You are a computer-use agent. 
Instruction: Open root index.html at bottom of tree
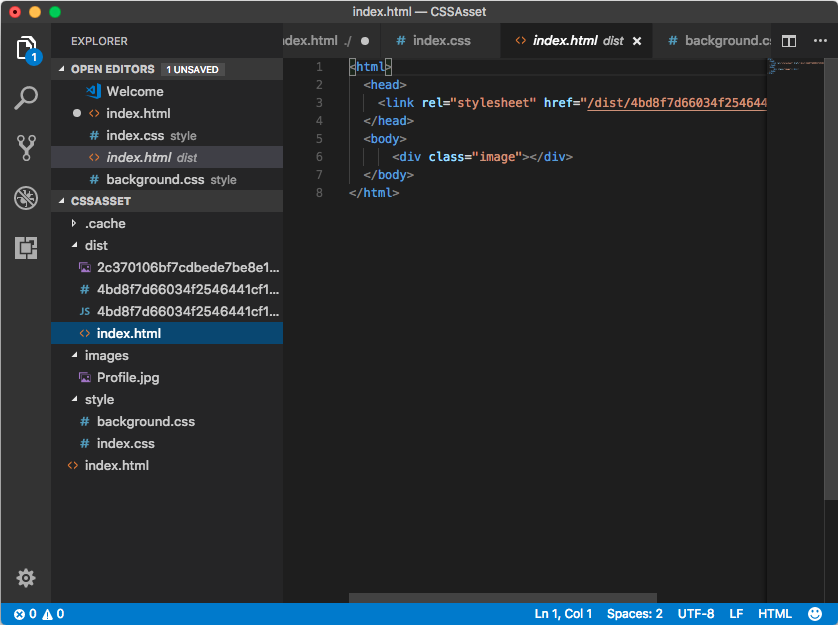pyautogui.click(x=167, y=465)
